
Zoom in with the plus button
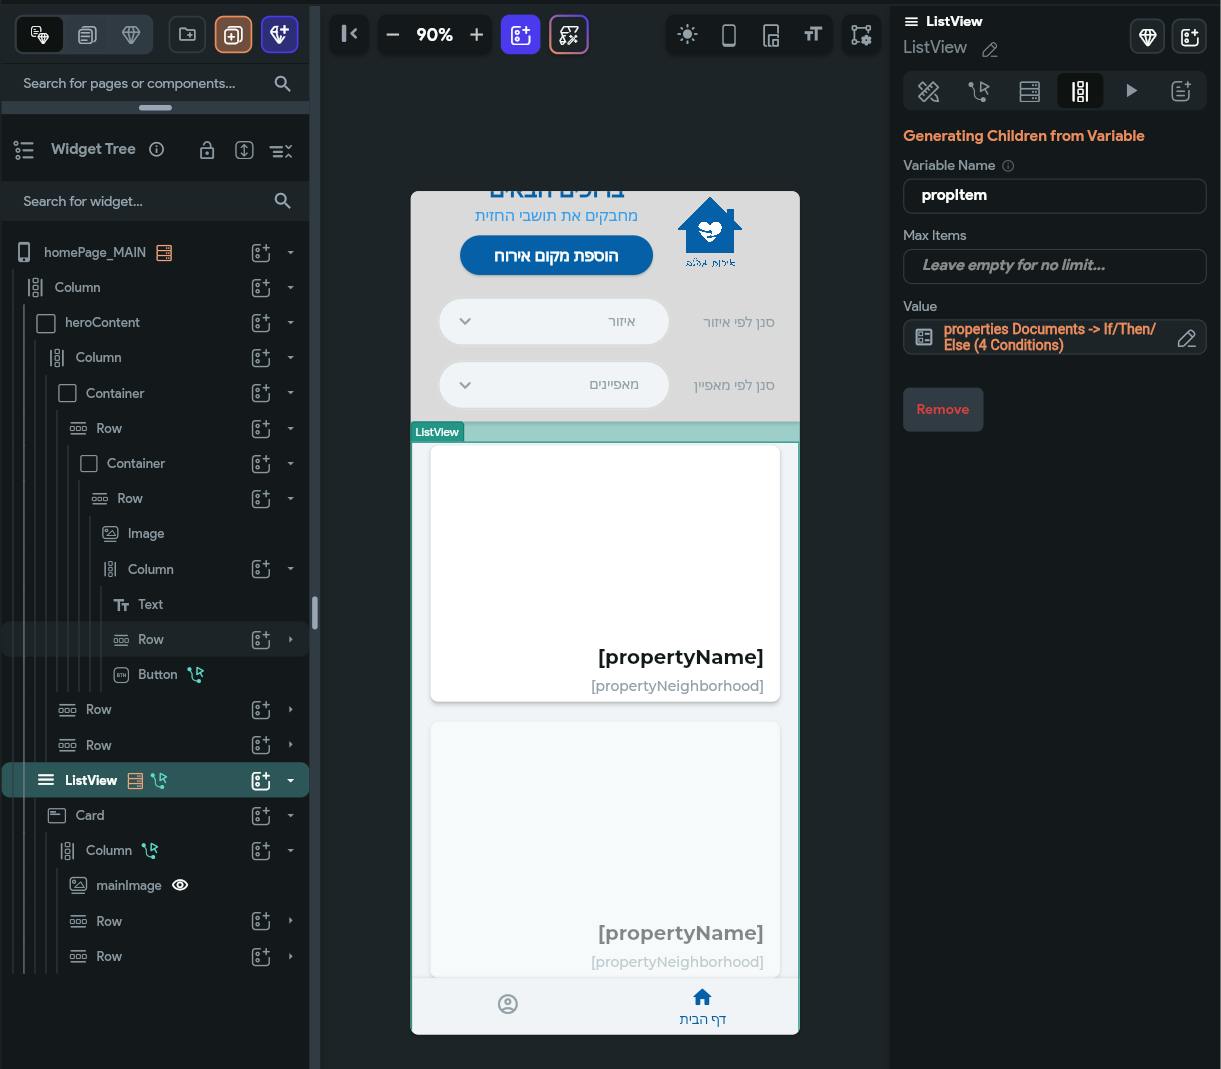(477, 35)
